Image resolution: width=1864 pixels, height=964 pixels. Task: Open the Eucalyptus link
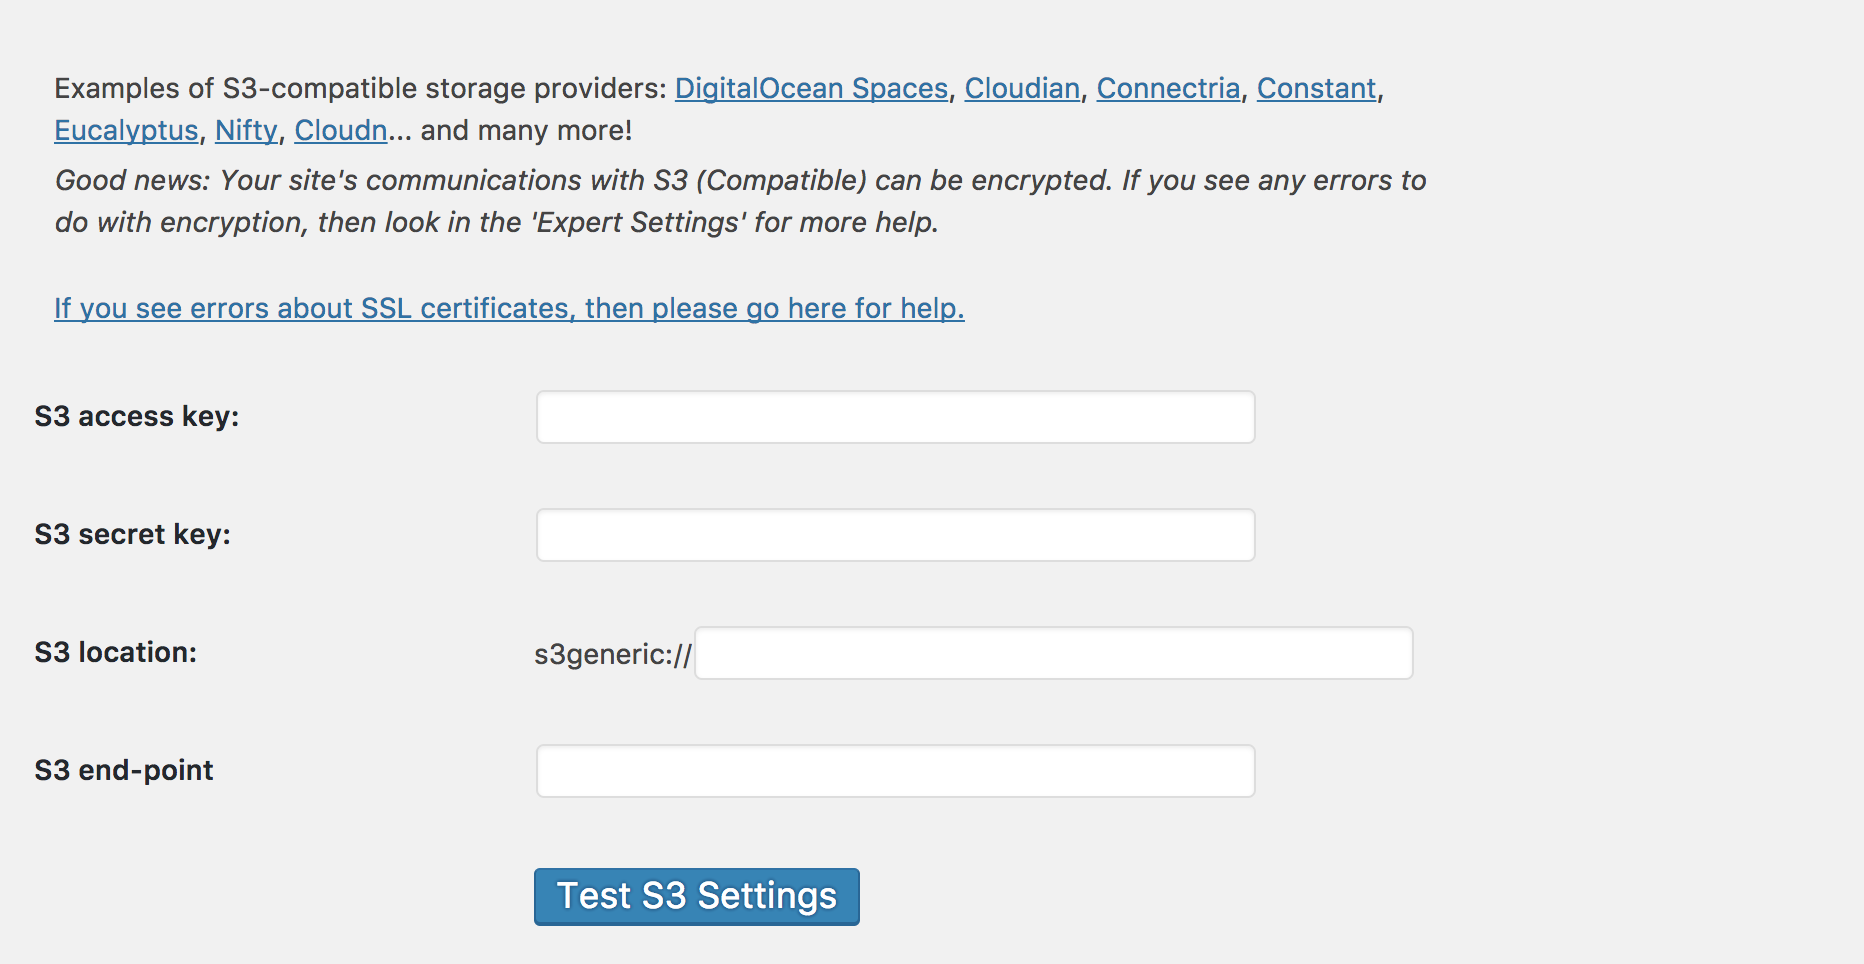coord(126,131)
